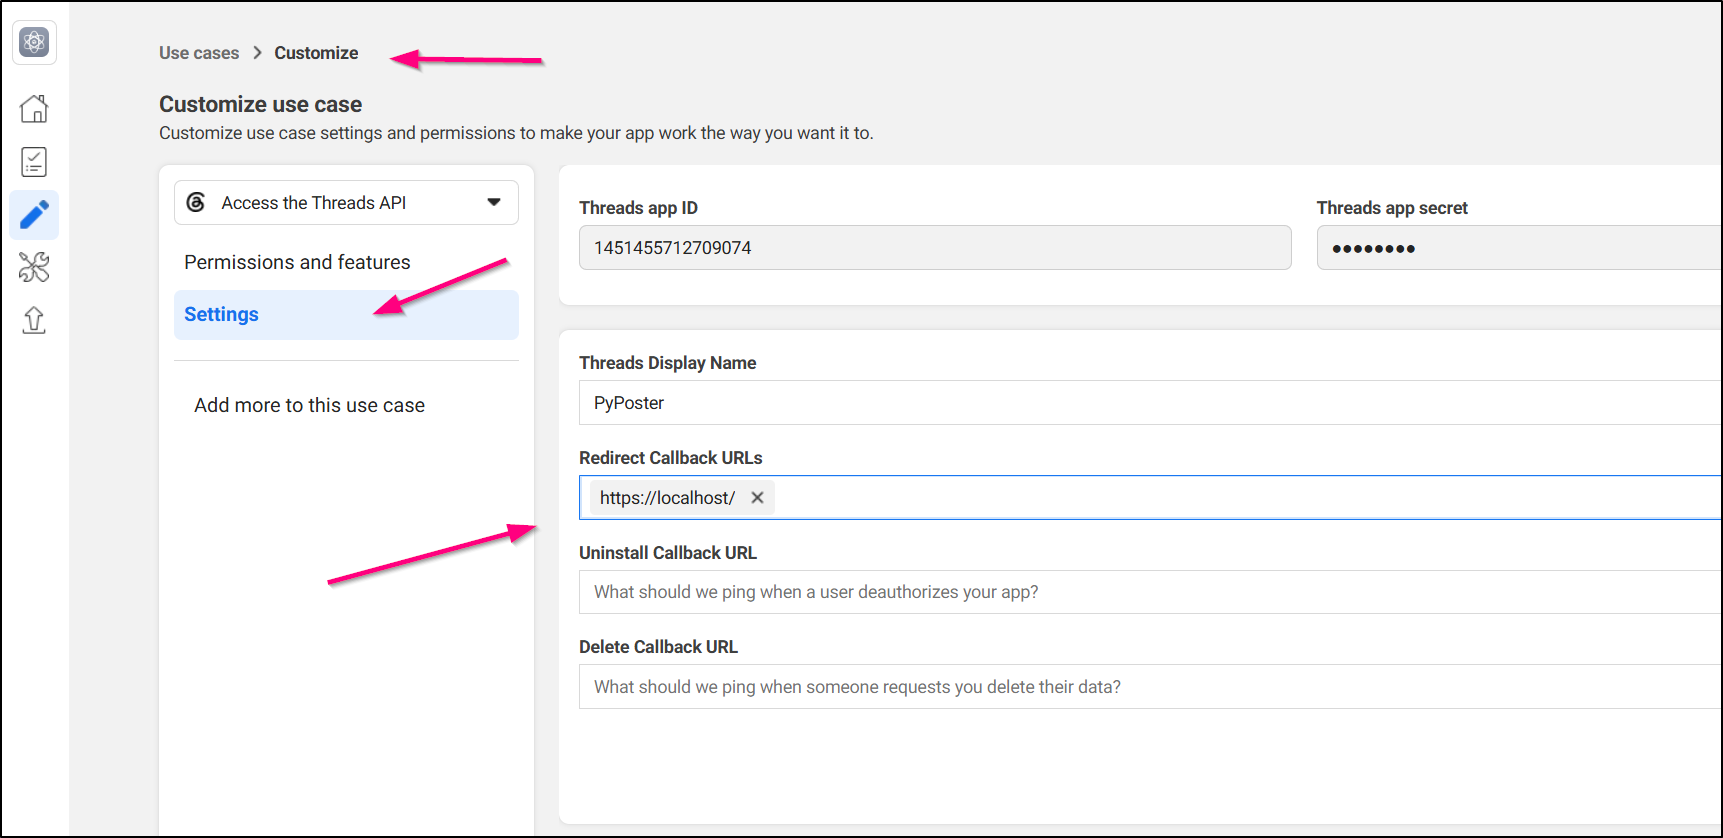This screenshot has width=1723, height=838.
Task: Click the Threads app ID label
Action: pyautogui.click(x=638, y=208)
